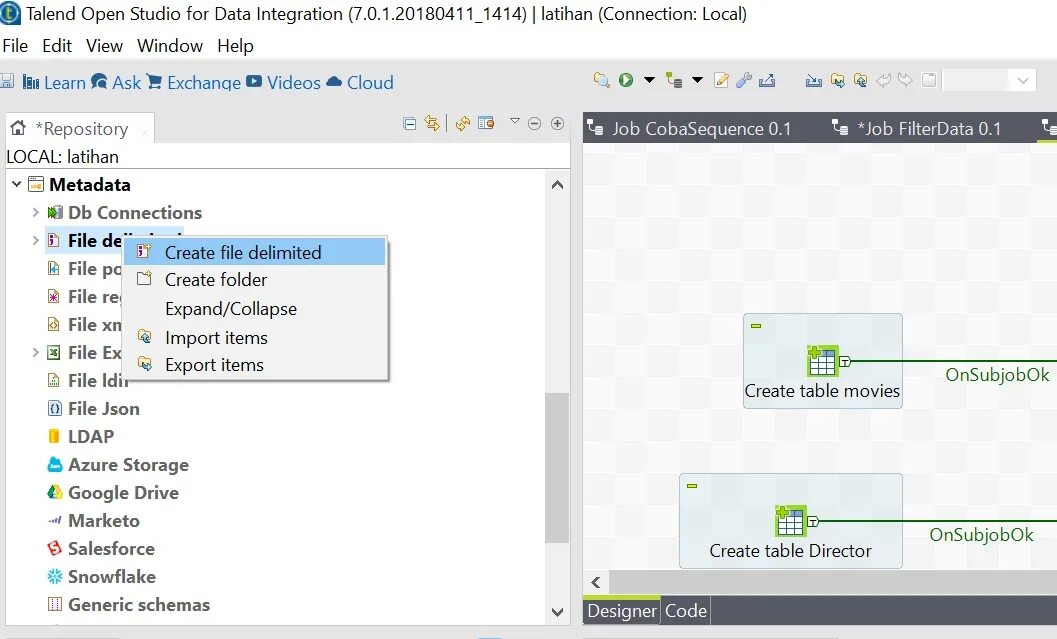Open the View menu
The width and height of the screenshot is (1057, 639).
[x=104, y=46]
